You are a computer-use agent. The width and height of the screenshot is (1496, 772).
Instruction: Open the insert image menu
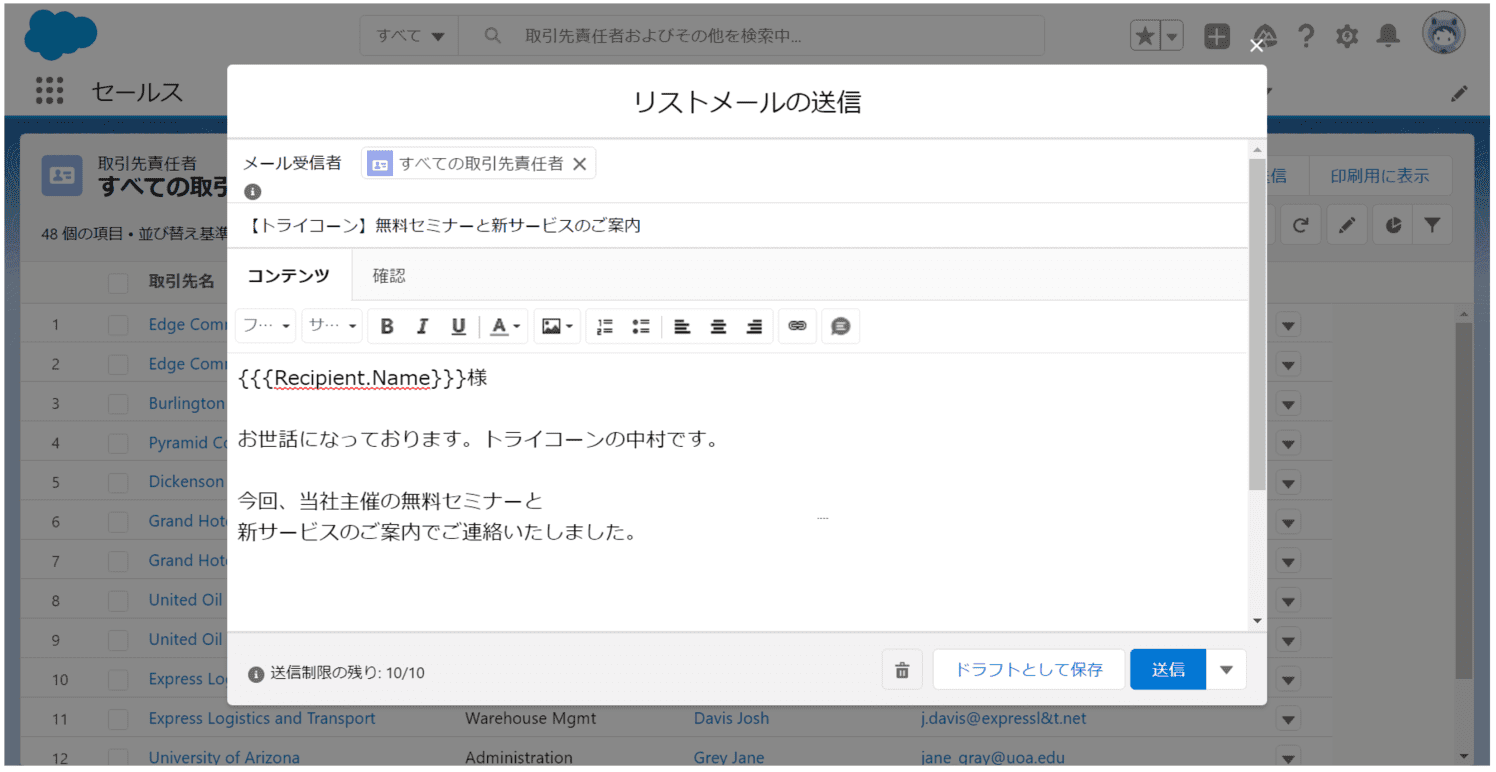click(x=557, y=326)
